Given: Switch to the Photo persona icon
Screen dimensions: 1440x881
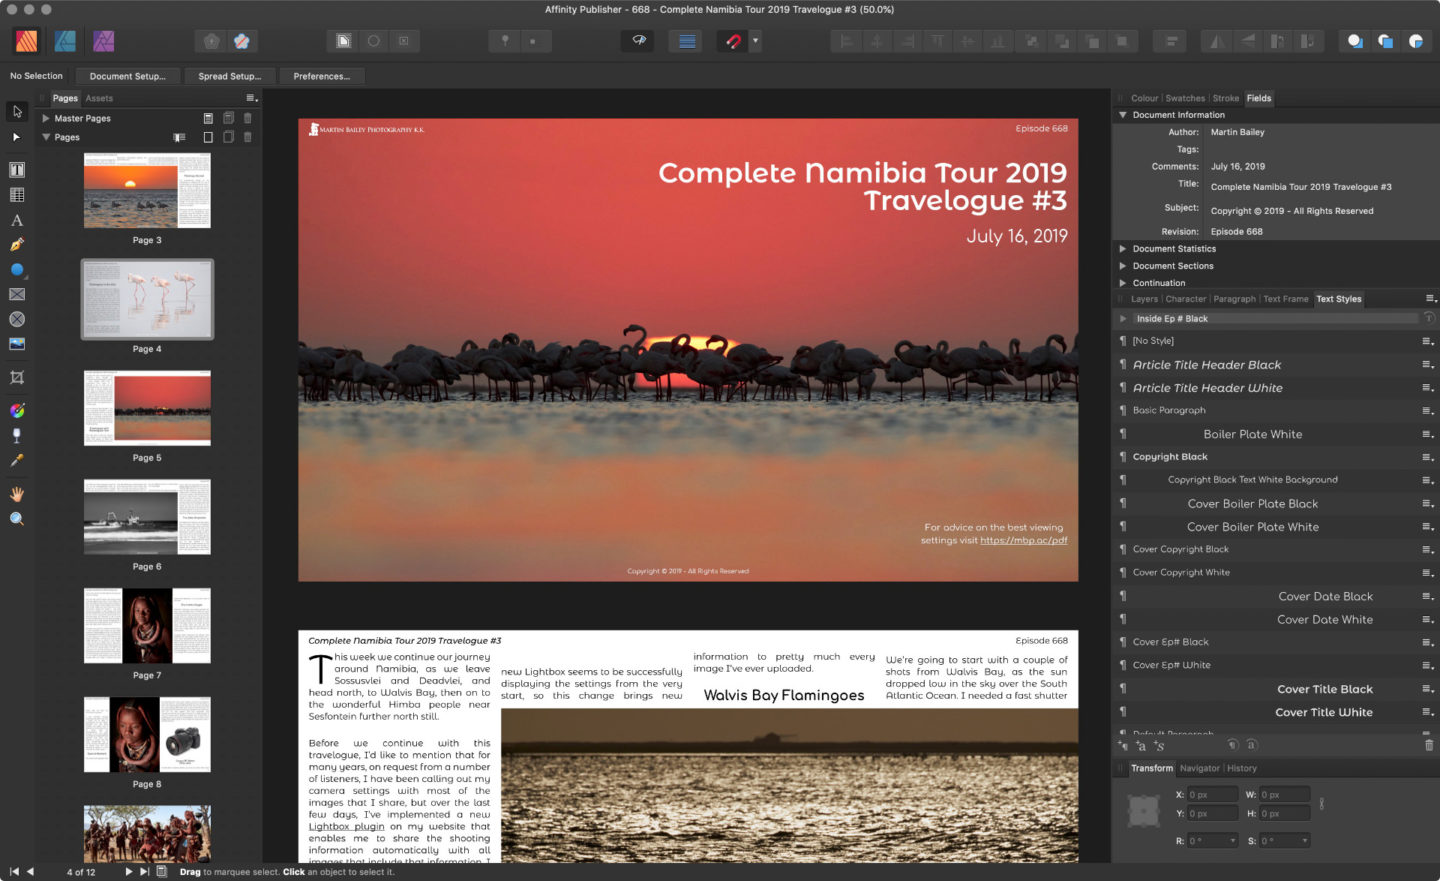Looking at the screenshot, I should point(103,41).
